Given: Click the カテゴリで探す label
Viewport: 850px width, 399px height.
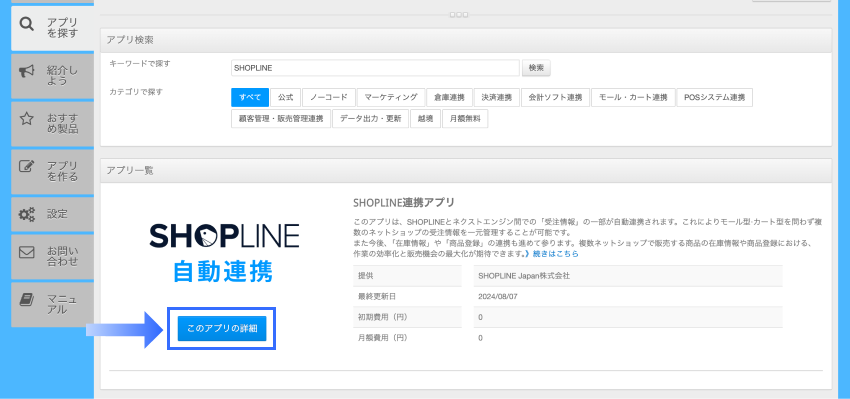Looking at the screenshot, I should coord(136,92).
